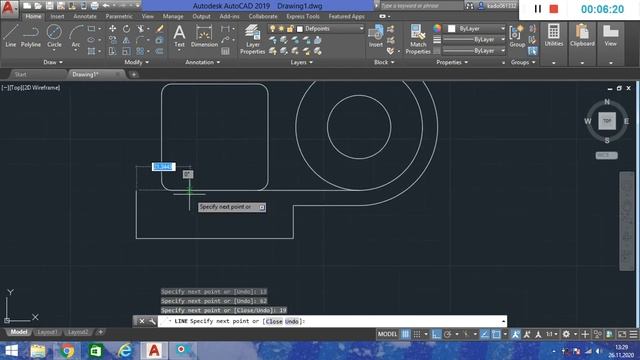
Task: Click the MODEL space button
Action: 387,334
